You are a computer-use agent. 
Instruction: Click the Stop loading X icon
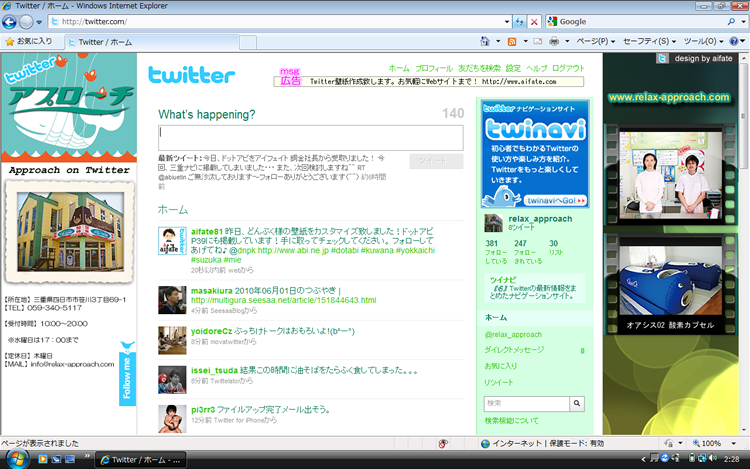click(x=534, y=22)
